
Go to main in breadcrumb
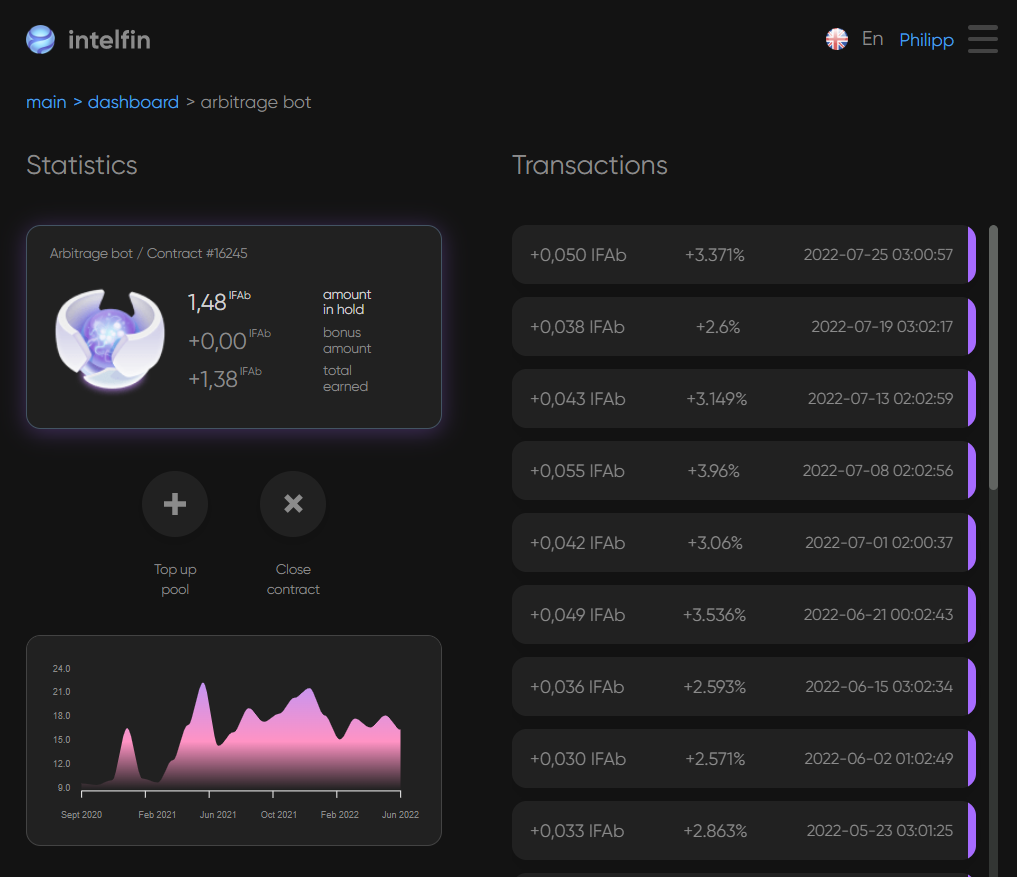[46, 102]
